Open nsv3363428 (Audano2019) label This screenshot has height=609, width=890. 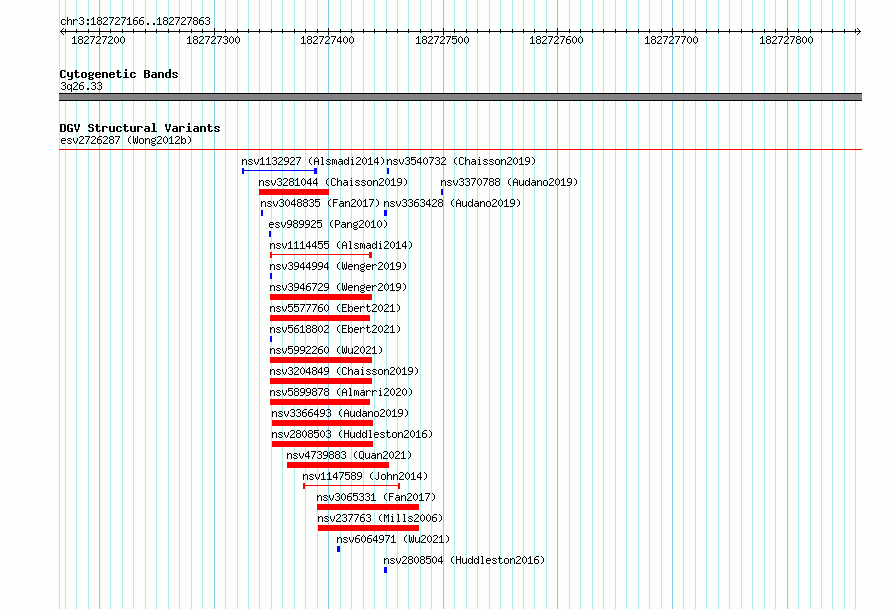coord(452,203)
